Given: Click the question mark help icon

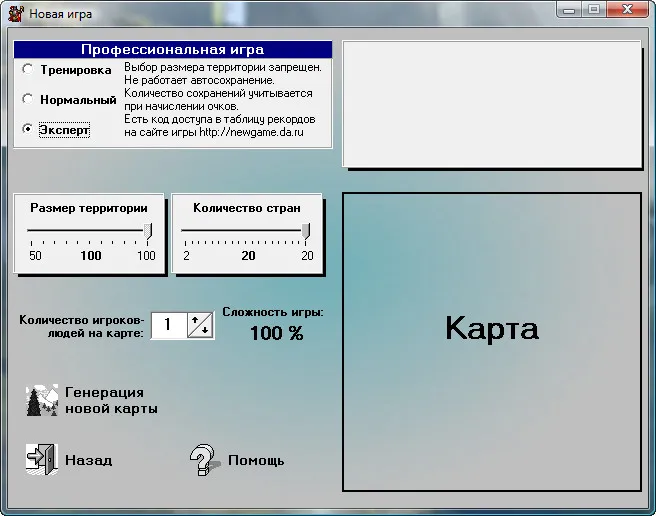Looking at the screenshot, I should pyautogui.click(x=203, y=459).
